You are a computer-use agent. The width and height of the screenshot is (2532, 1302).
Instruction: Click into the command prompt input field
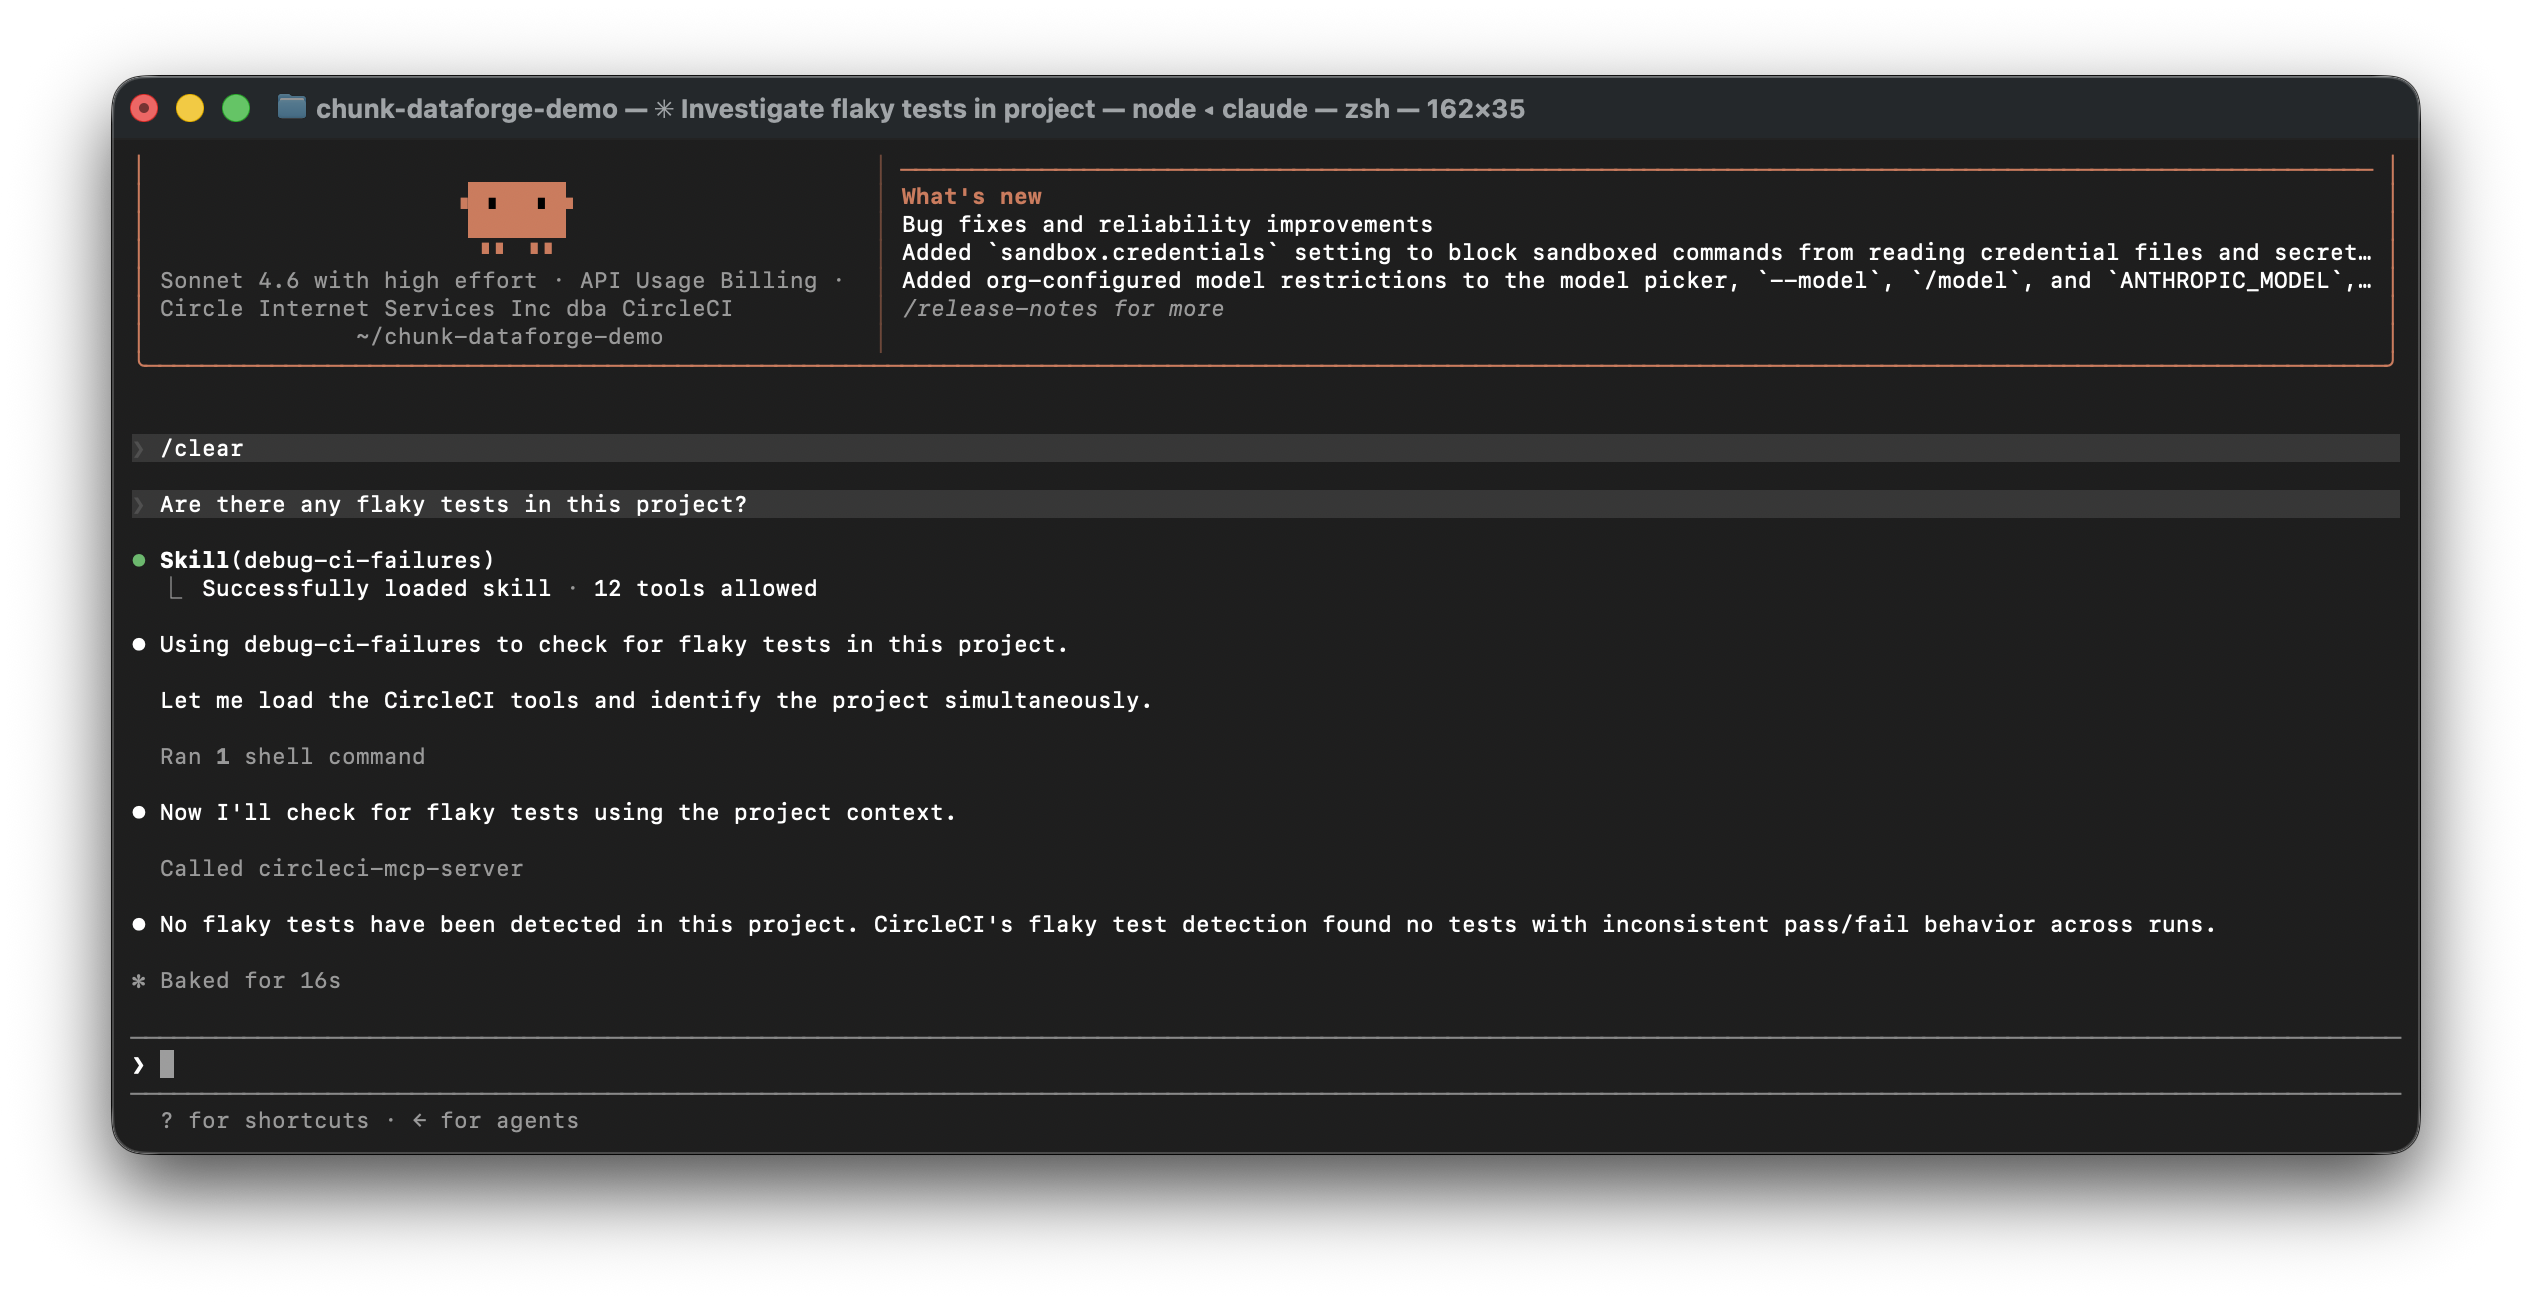click(1265, 1065)
